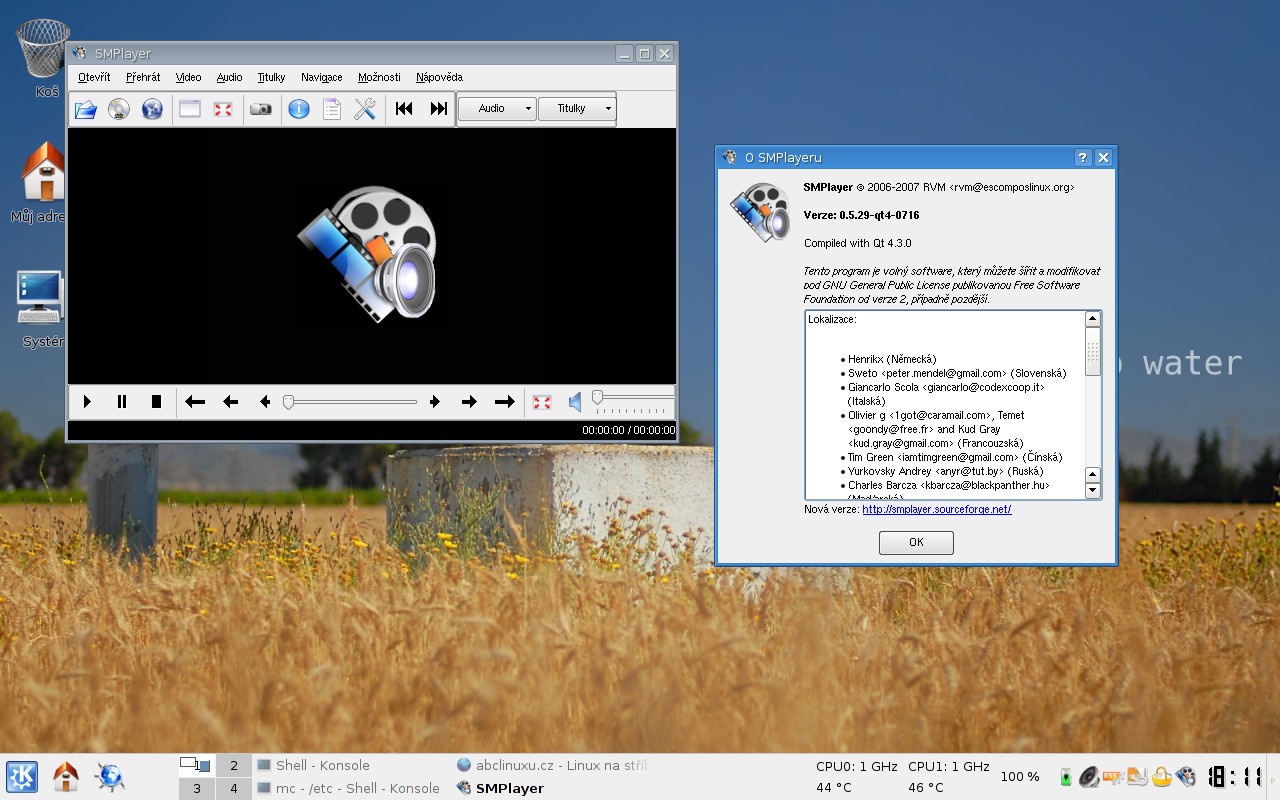This screenshot has width=1280, height=800.
Task: Mute audio with the speaker icon
Action: point(576,402)
